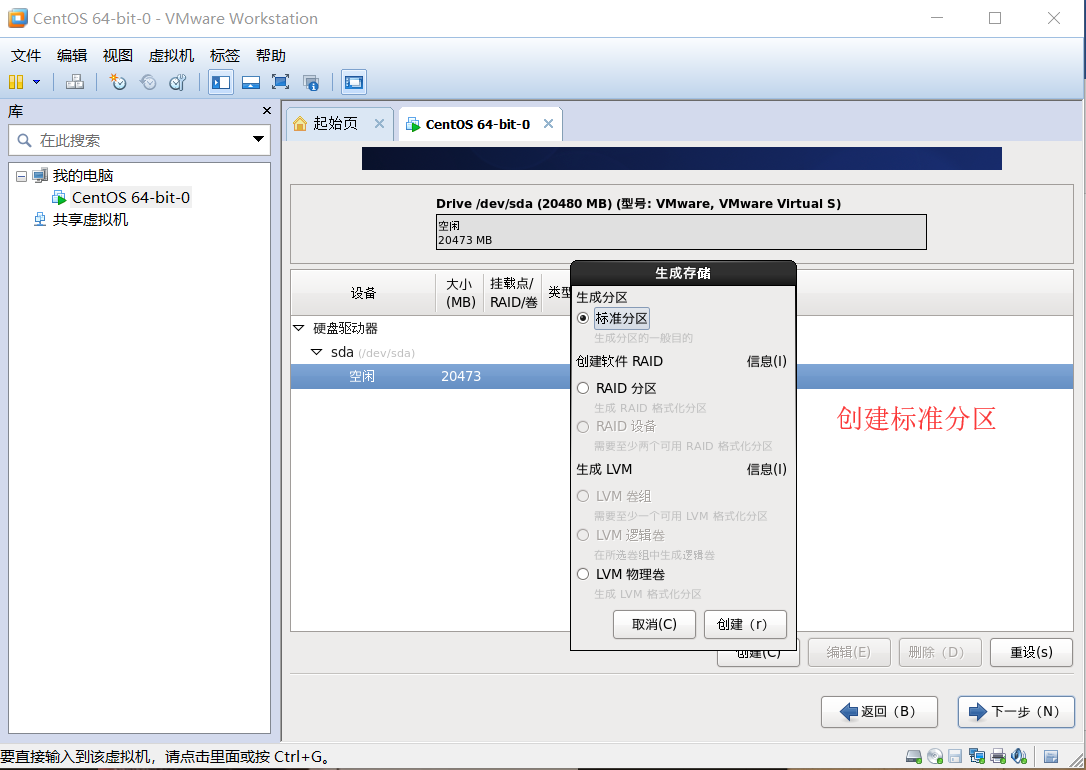Select the LVM 逻辑卷 radio button
This screenshot has height=770, width=1086.
(583, 535)
